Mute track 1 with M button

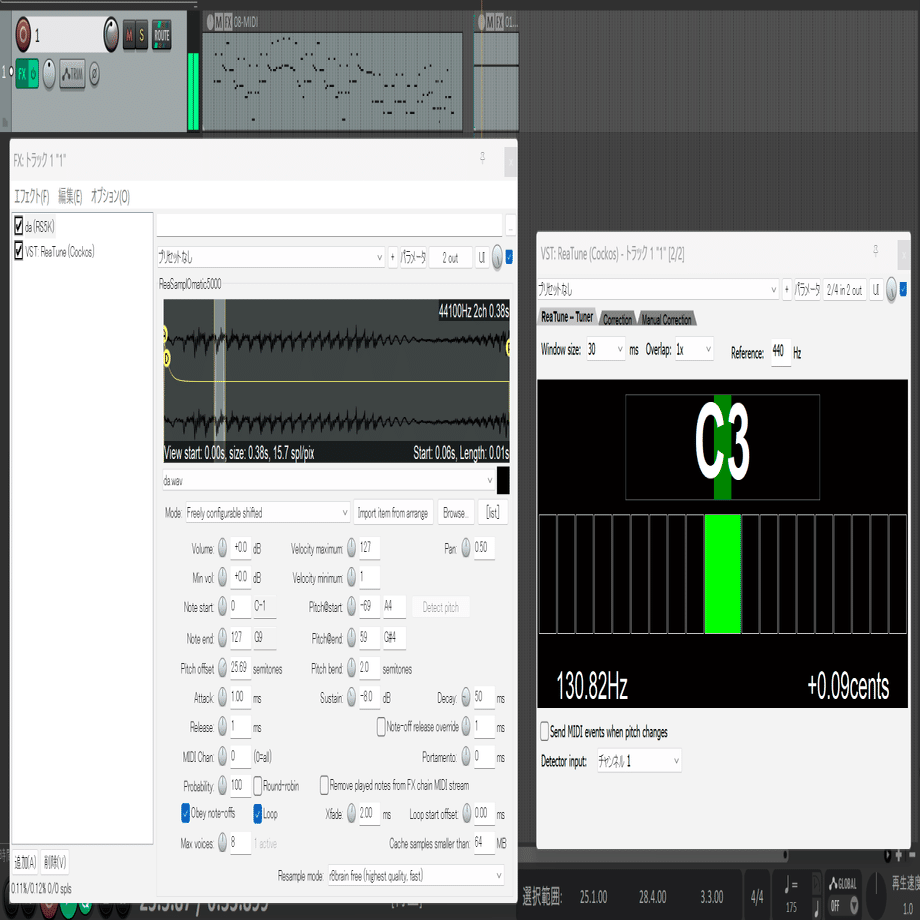[129, 35]
